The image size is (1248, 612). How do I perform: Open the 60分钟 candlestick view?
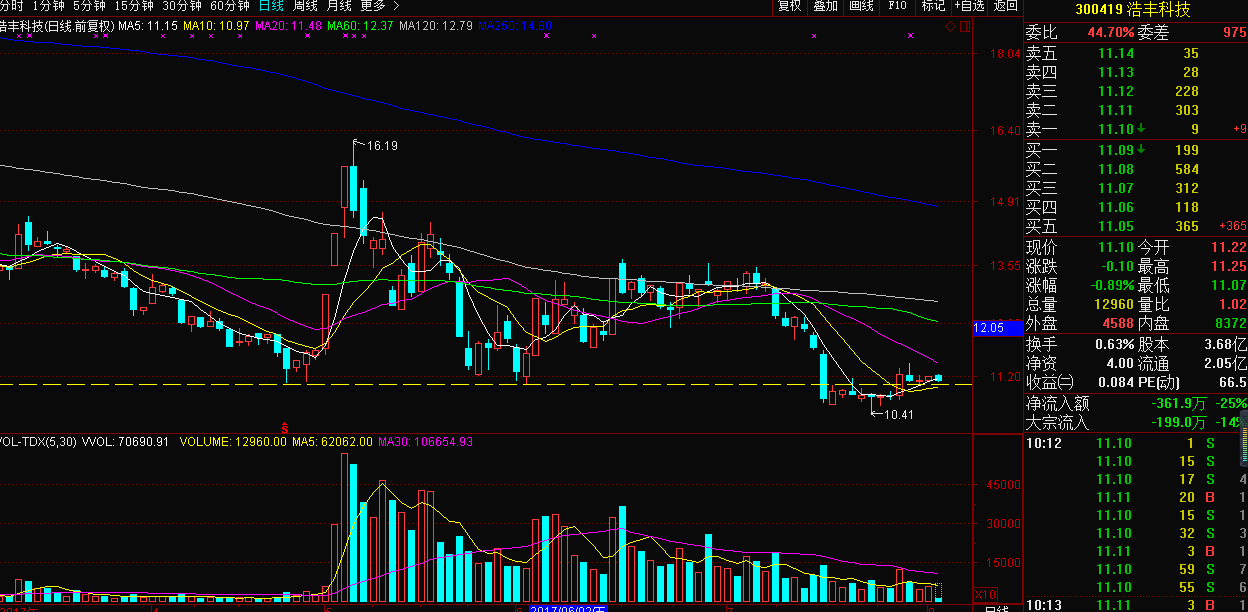(x=230, y=6)
